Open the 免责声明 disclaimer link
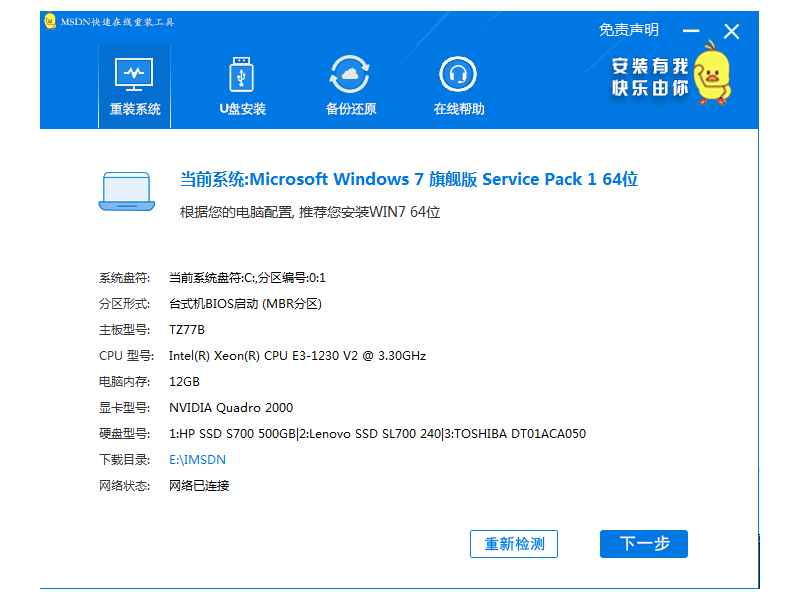 tap(628, 30)
